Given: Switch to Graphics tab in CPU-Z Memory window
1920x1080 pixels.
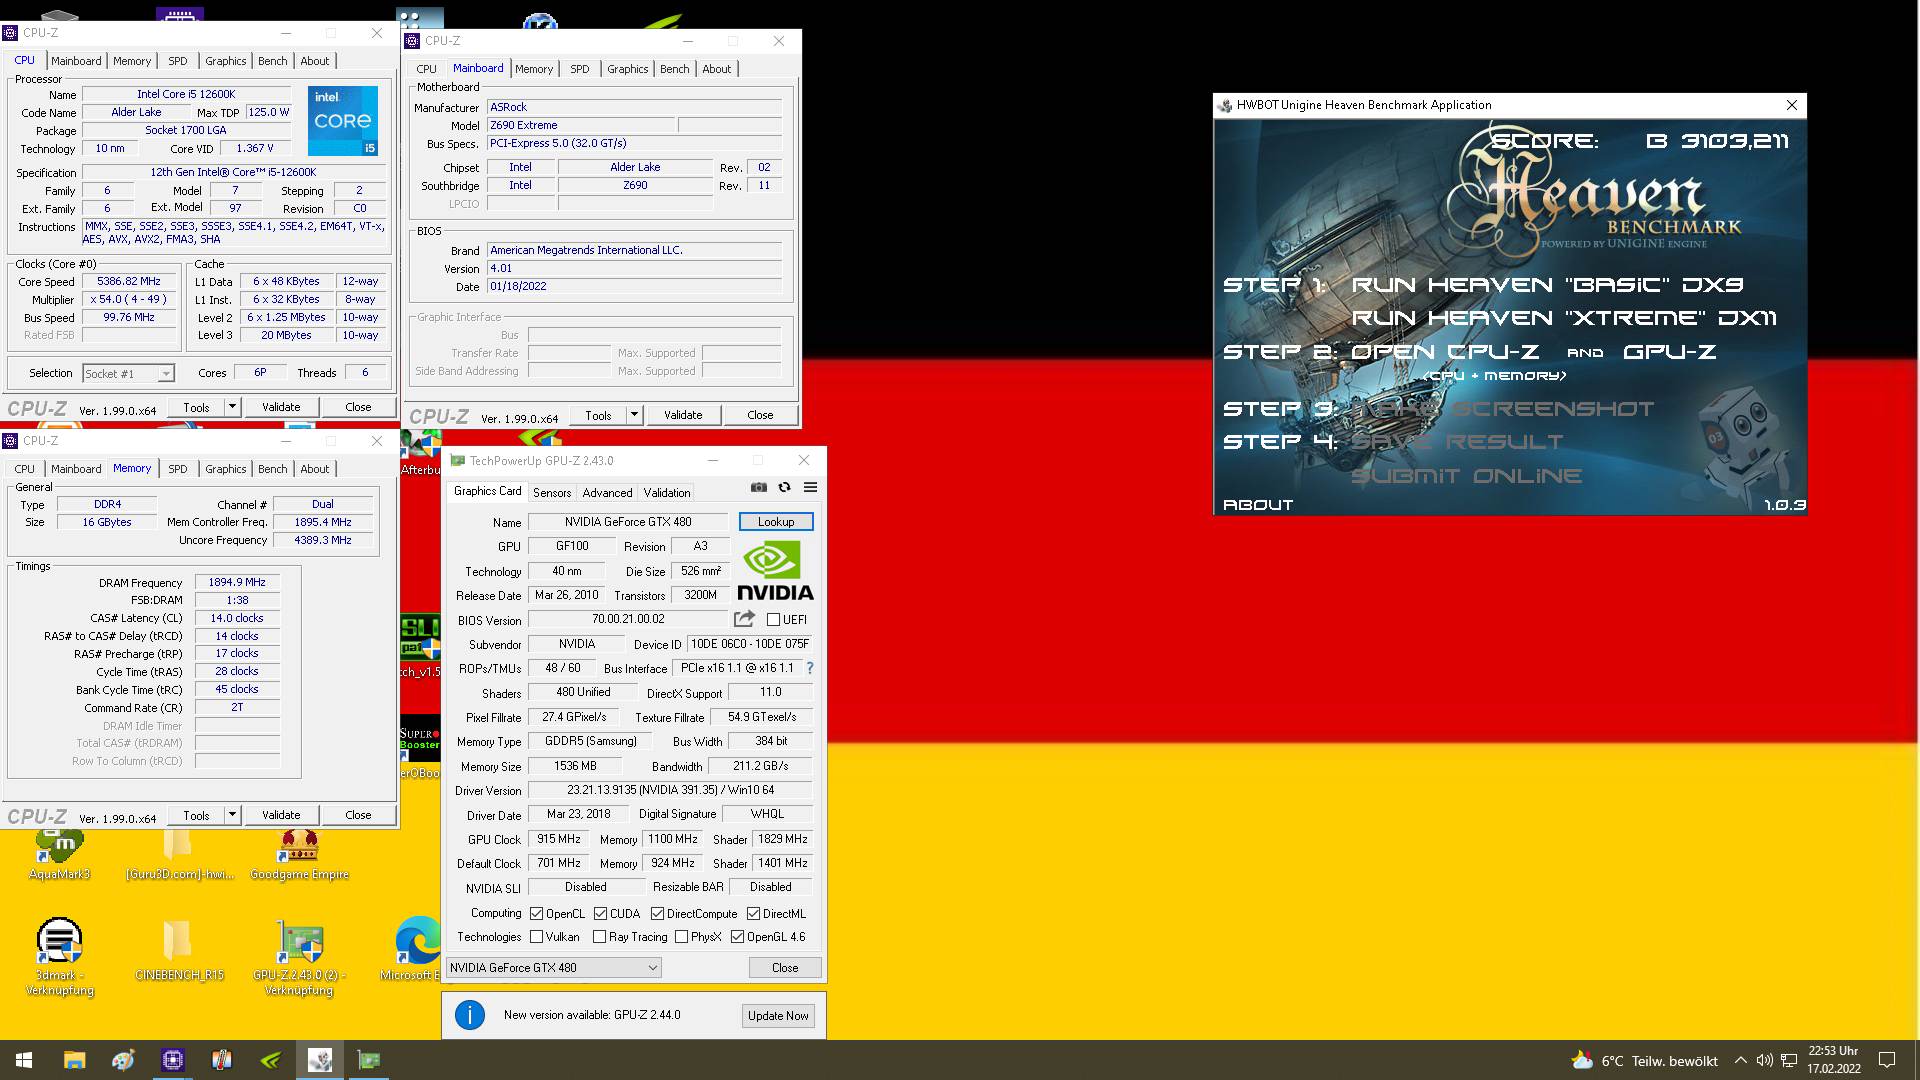Looking at the screenshot, I should (x=226, y=469).
